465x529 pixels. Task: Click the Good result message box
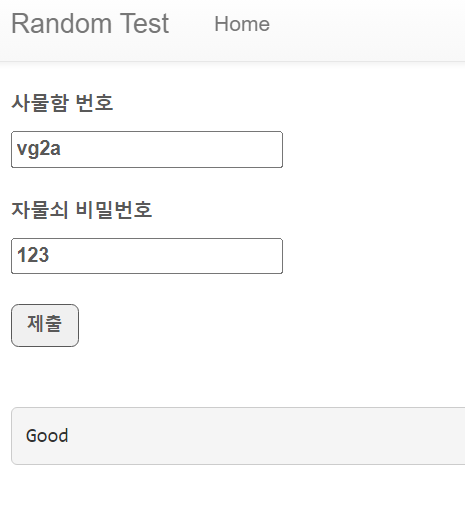[x=238, y=436]
